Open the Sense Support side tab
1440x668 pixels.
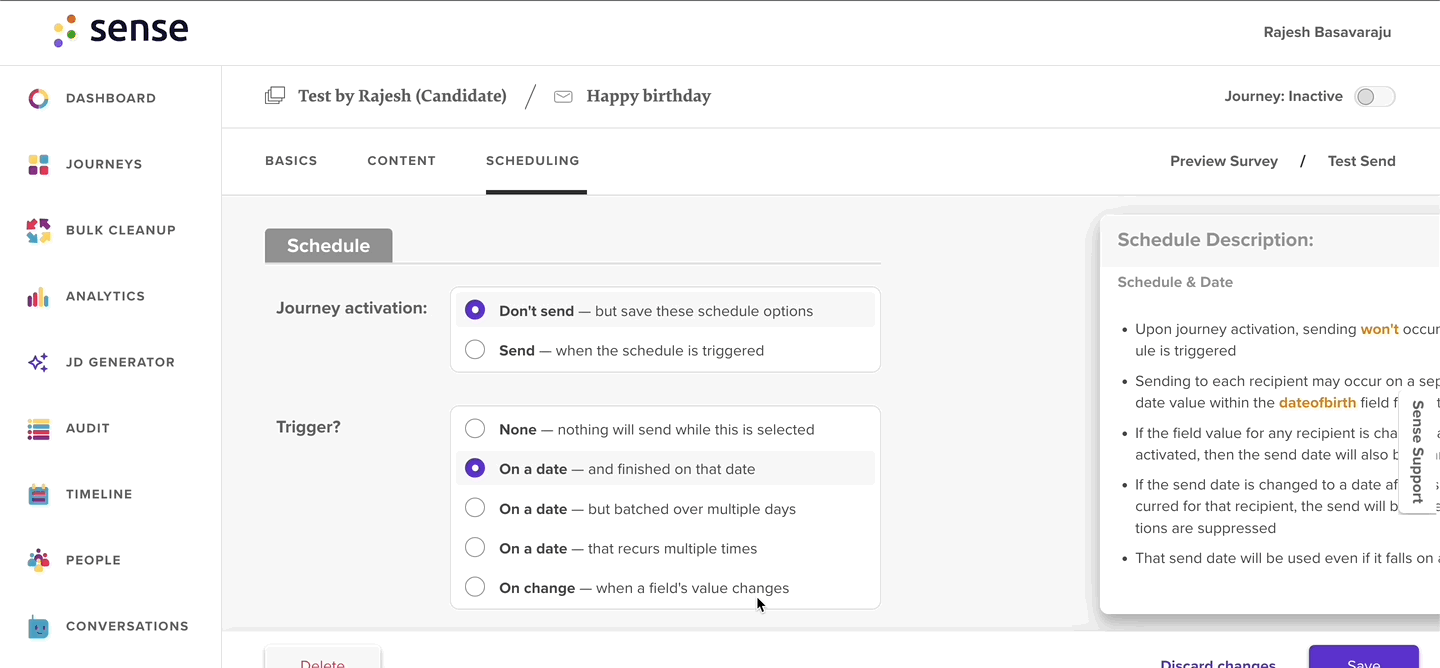1418,452
